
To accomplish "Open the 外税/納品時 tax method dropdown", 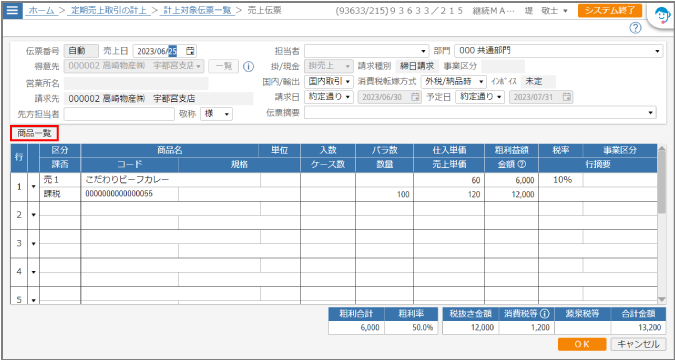I will point(453,81).
